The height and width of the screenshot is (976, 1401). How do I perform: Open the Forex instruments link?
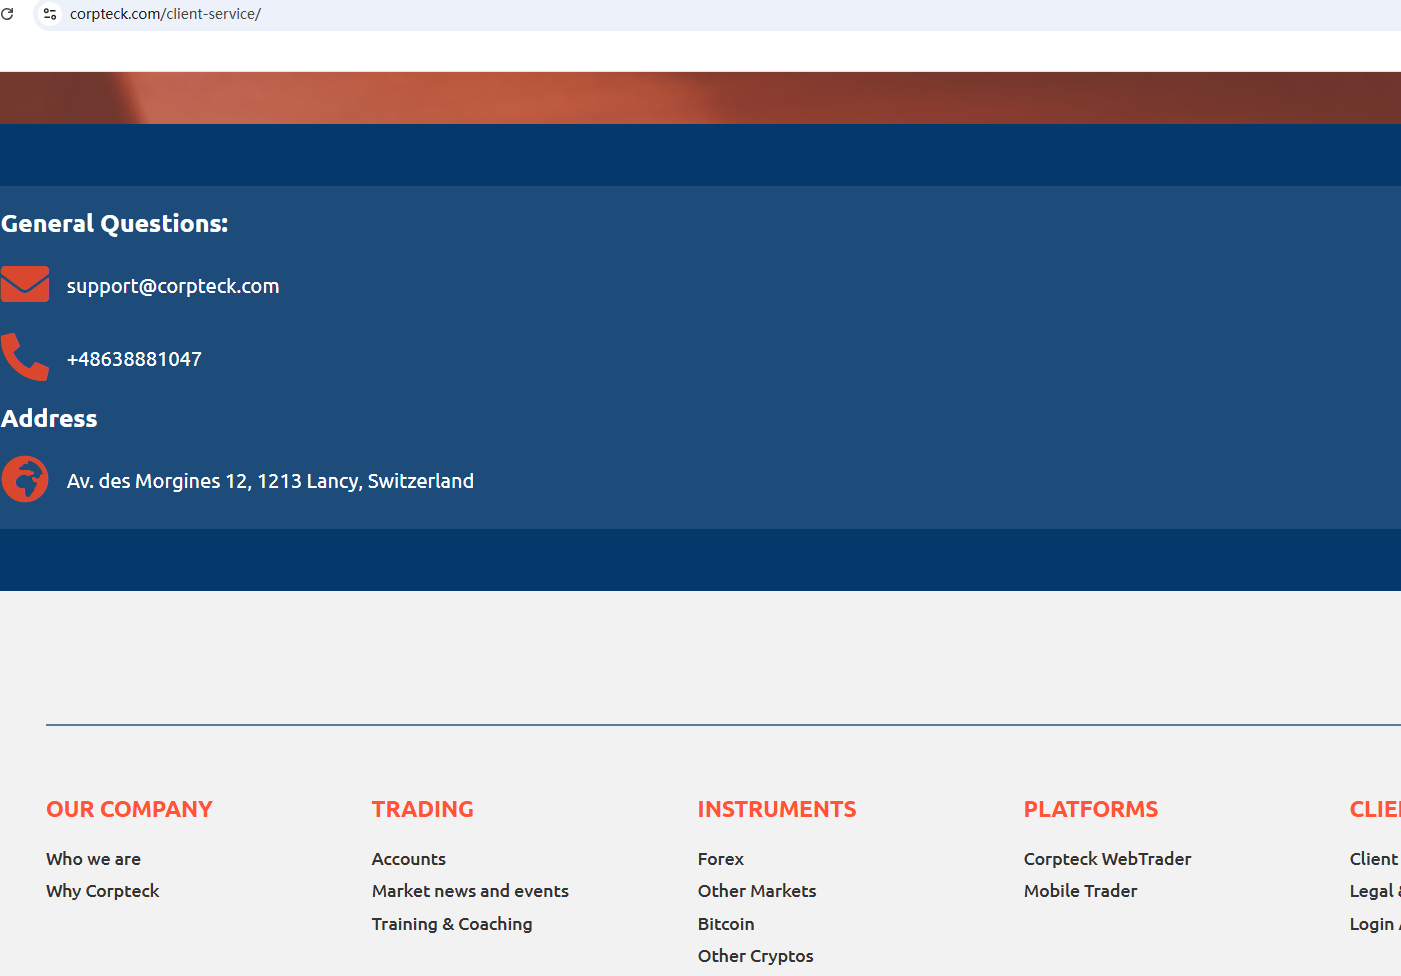[x=721, y=859]
